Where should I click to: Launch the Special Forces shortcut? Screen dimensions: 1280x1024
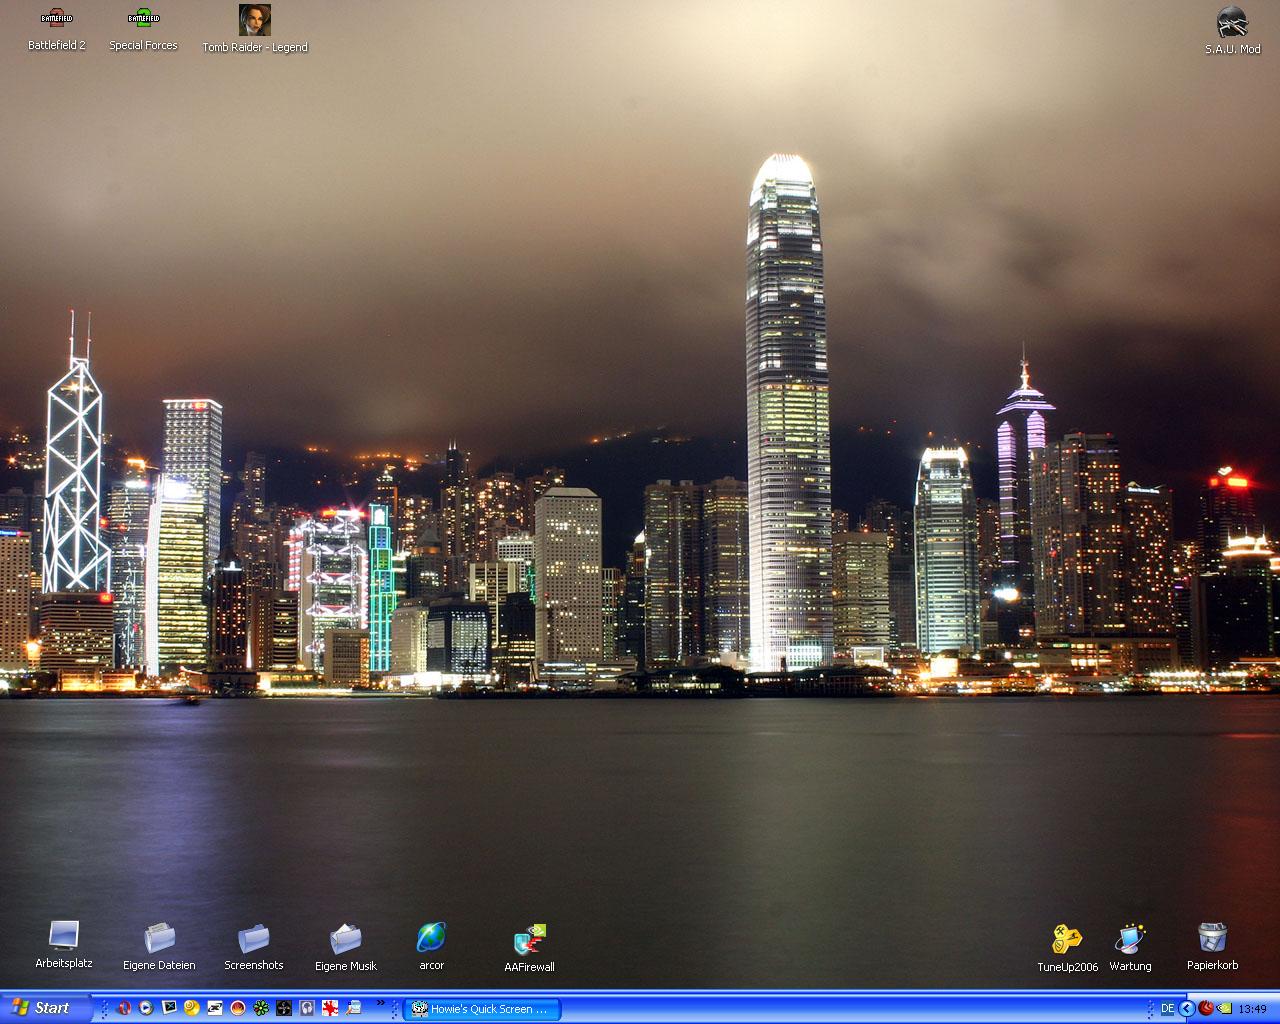(143, 30)
